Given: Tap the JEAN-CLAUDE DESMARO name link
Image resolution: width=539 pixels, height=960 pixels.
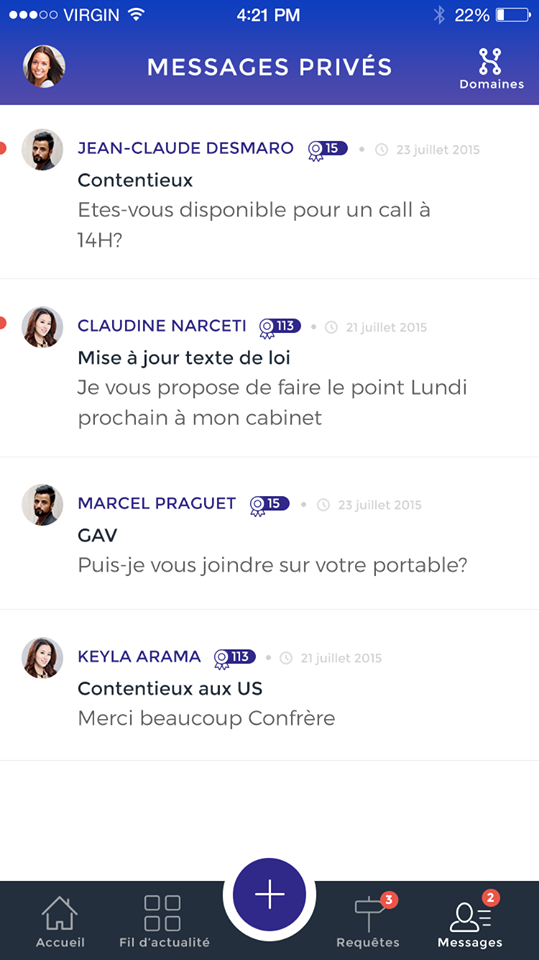Looking at the screenshot, I should [186, 148].
